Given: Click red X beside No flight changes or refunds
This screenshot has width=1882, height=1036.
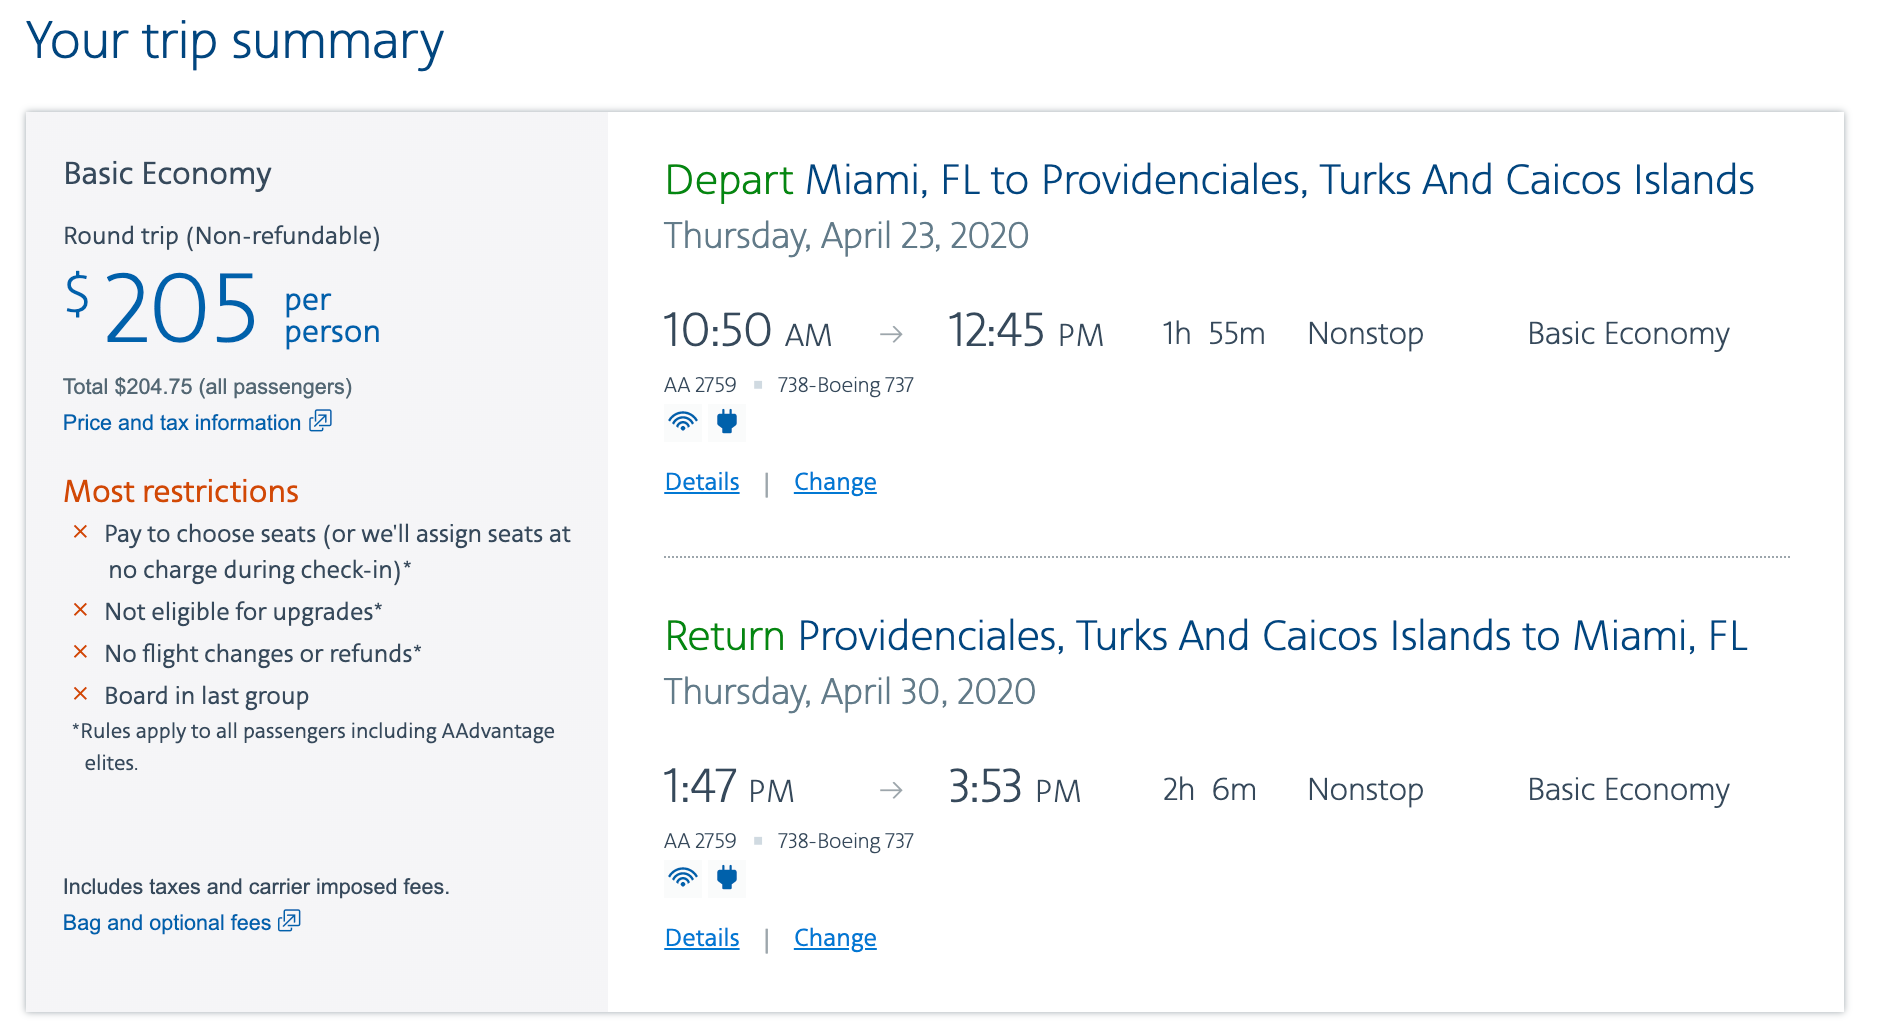Looking at the screenshot, I should (81, 652).
